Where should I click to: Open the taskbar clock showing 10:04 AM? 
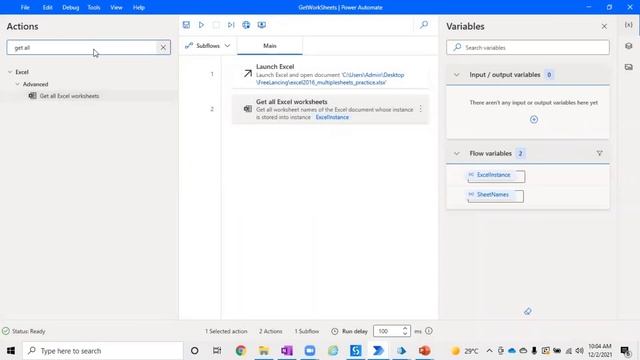click(x=600, y=351)
